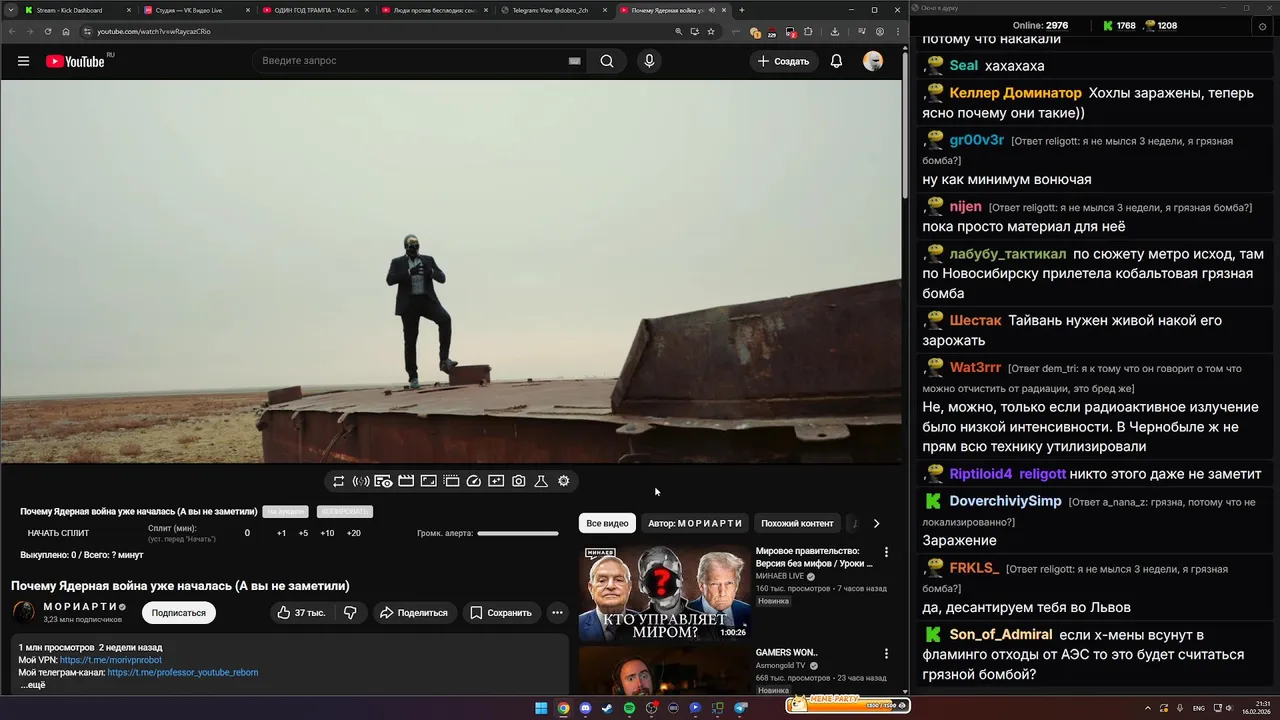Viewport: 1280px width, 720px height.
Task: Click the На аукцион button
Action: 285,512
